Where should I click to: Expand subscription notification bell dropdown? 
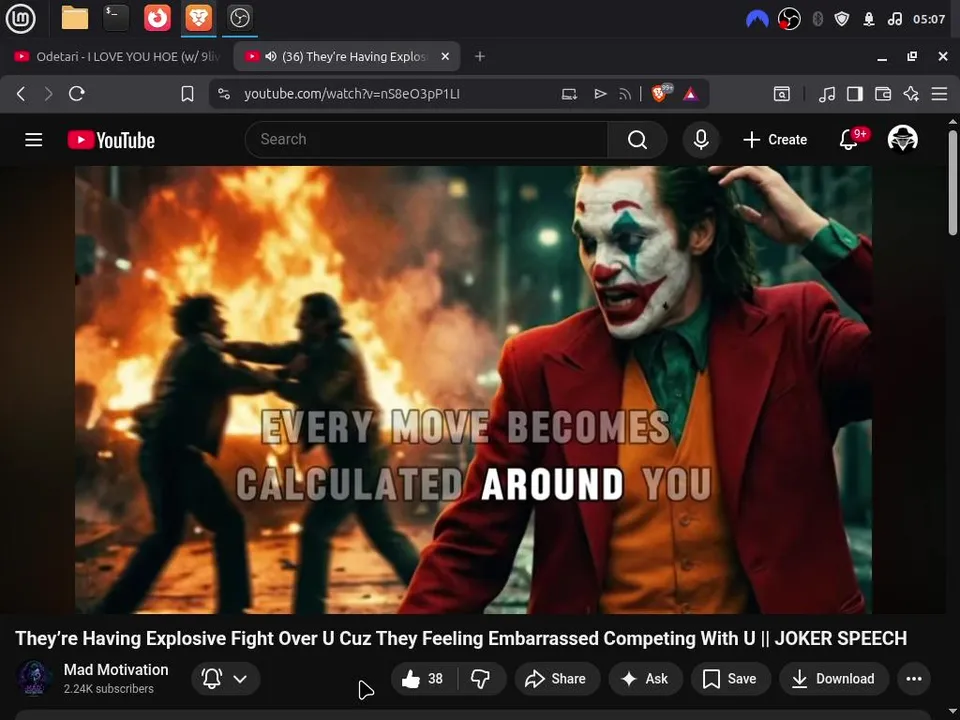[x=226, y=678]
